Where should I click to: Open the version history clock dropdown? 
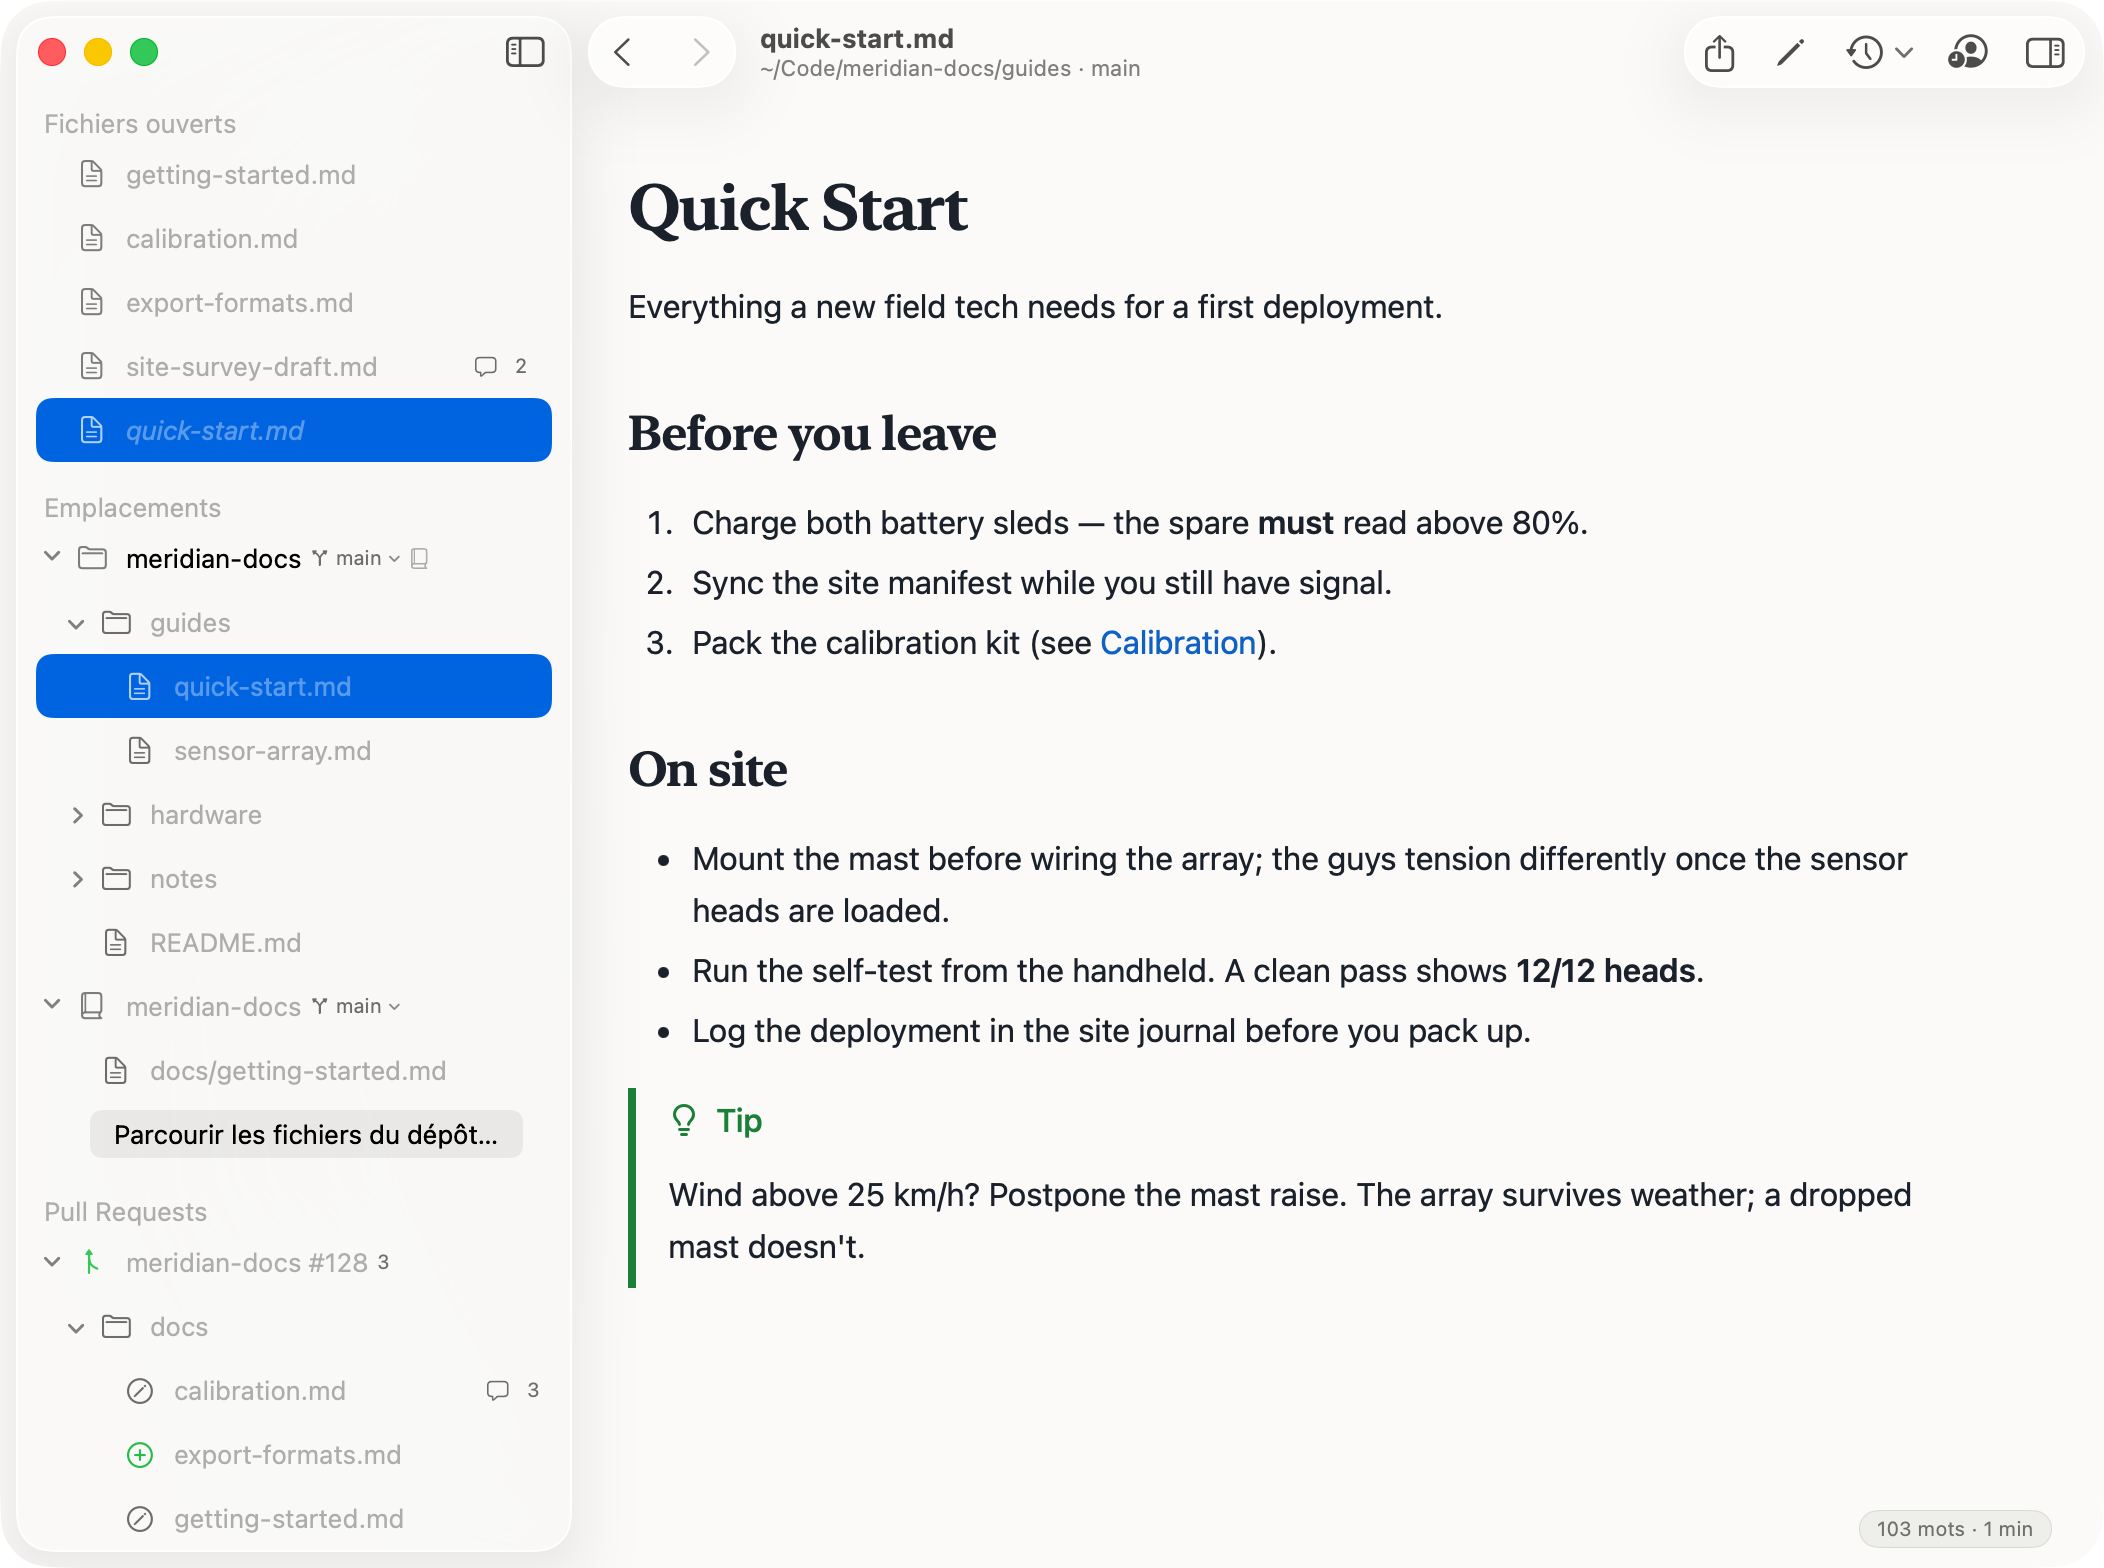coord(1879,52)
